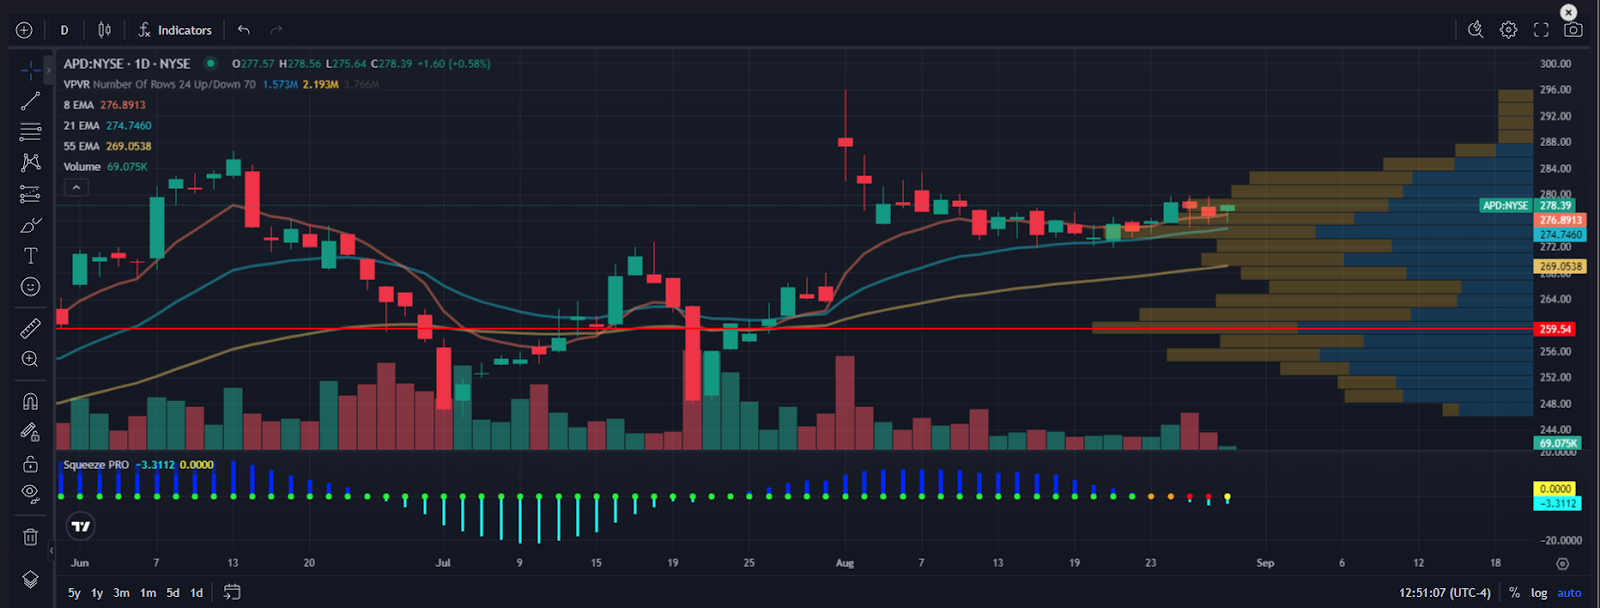
Task: Select the red horizontal line at 259.54
Action: click(795, 328)
